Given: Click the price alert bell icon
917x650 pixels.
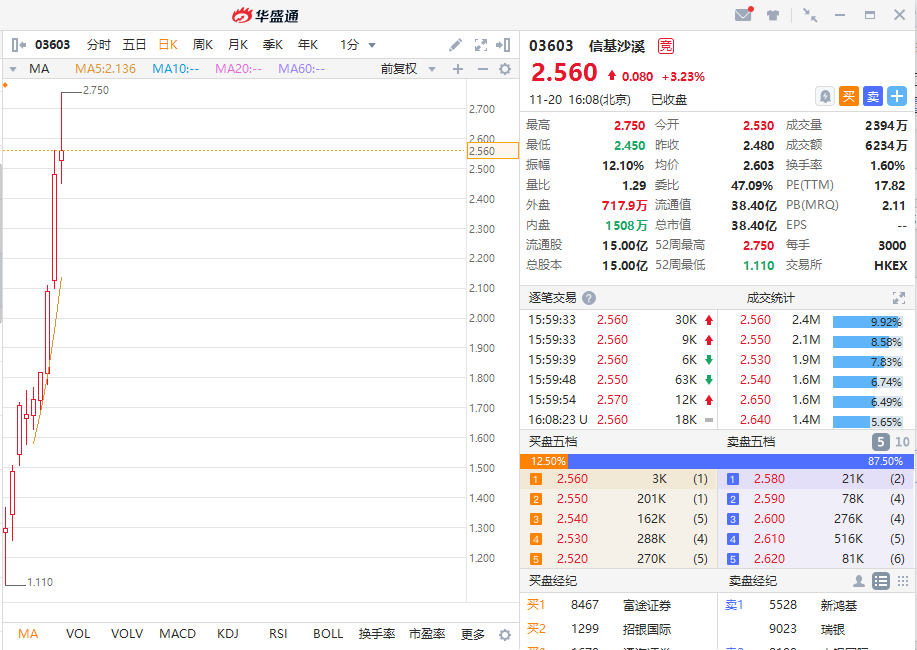Looking at the screenshot, I should 825,96.
